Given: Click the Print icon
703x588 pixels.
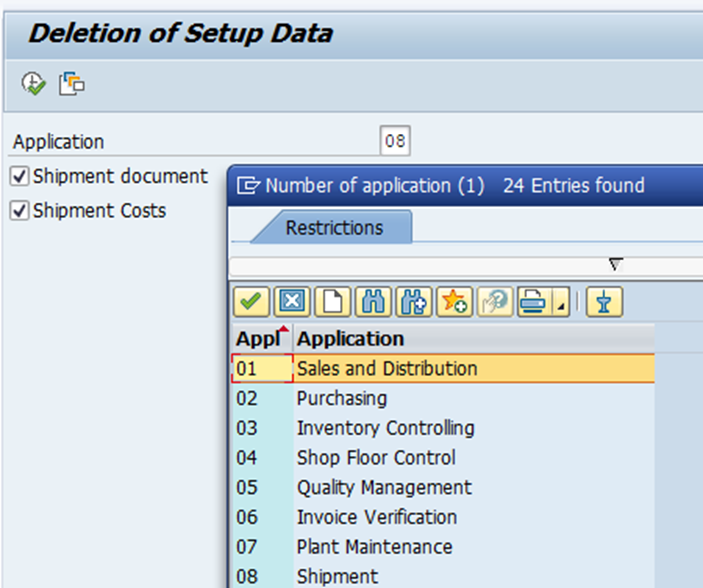Looking at the screenshot, I should pos(534,301).
